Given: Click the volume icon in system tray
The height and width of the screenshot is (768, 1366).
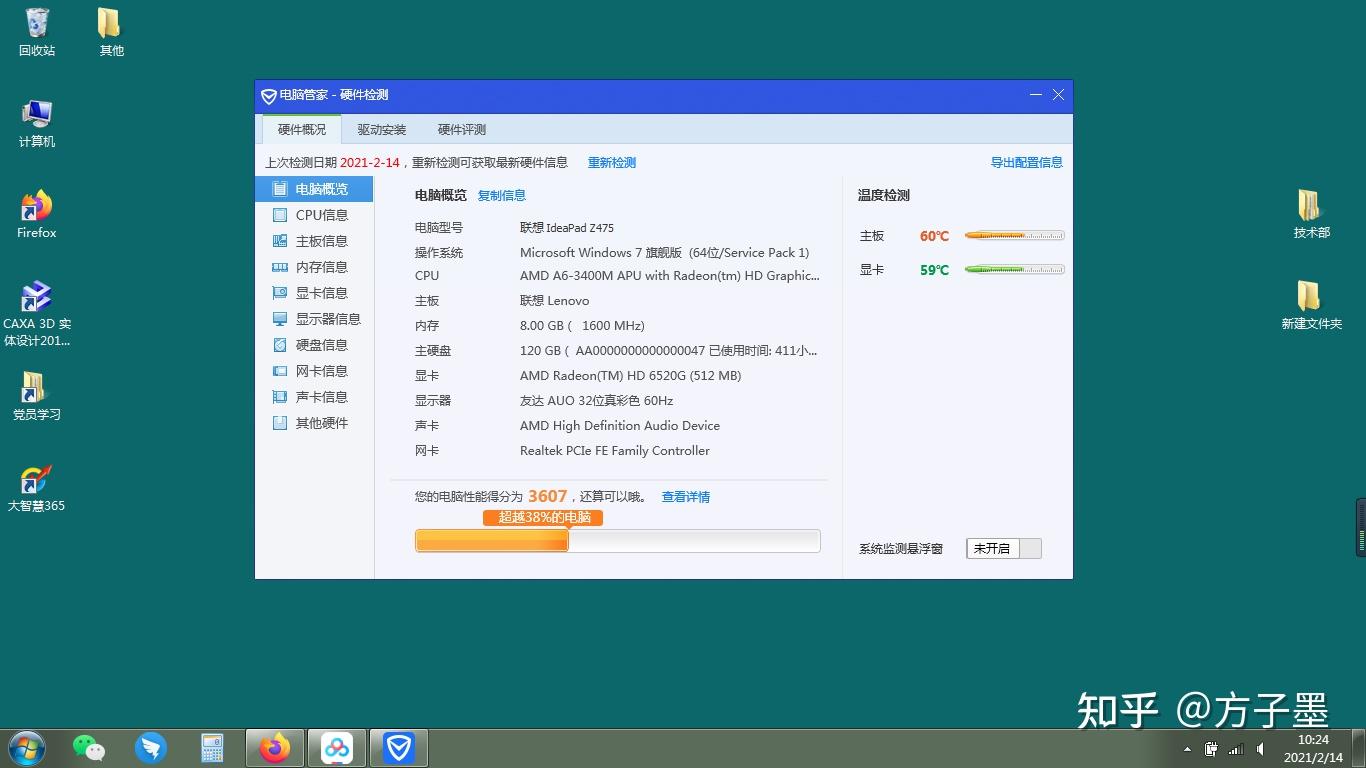Looking at the screenshot, I should tap(1262, 749).
